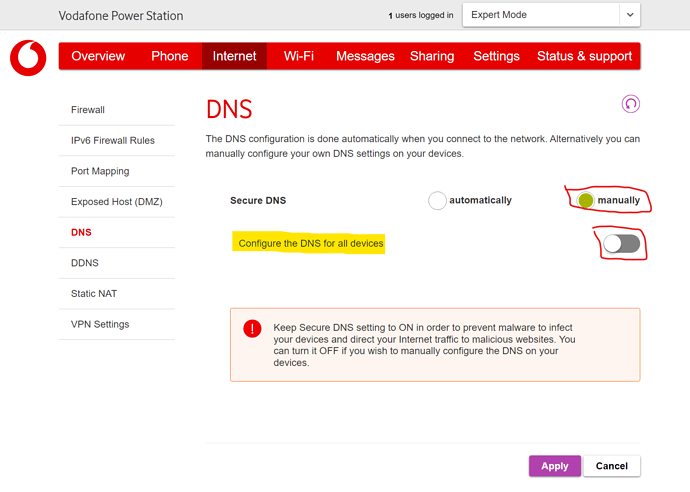Click 'Configure the DNS for all devices' text
This screenshot has height=492, width=690.
[311, 243]
